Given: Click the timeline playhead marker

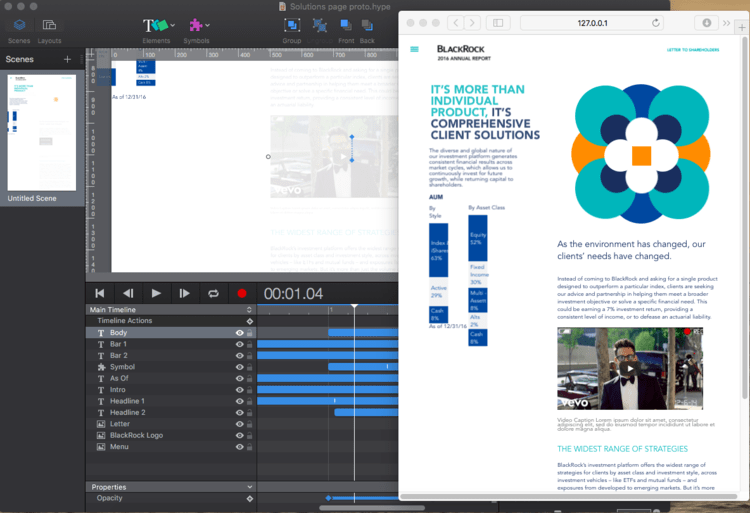Looking at the screenshot, I should (x=354, y=306).
